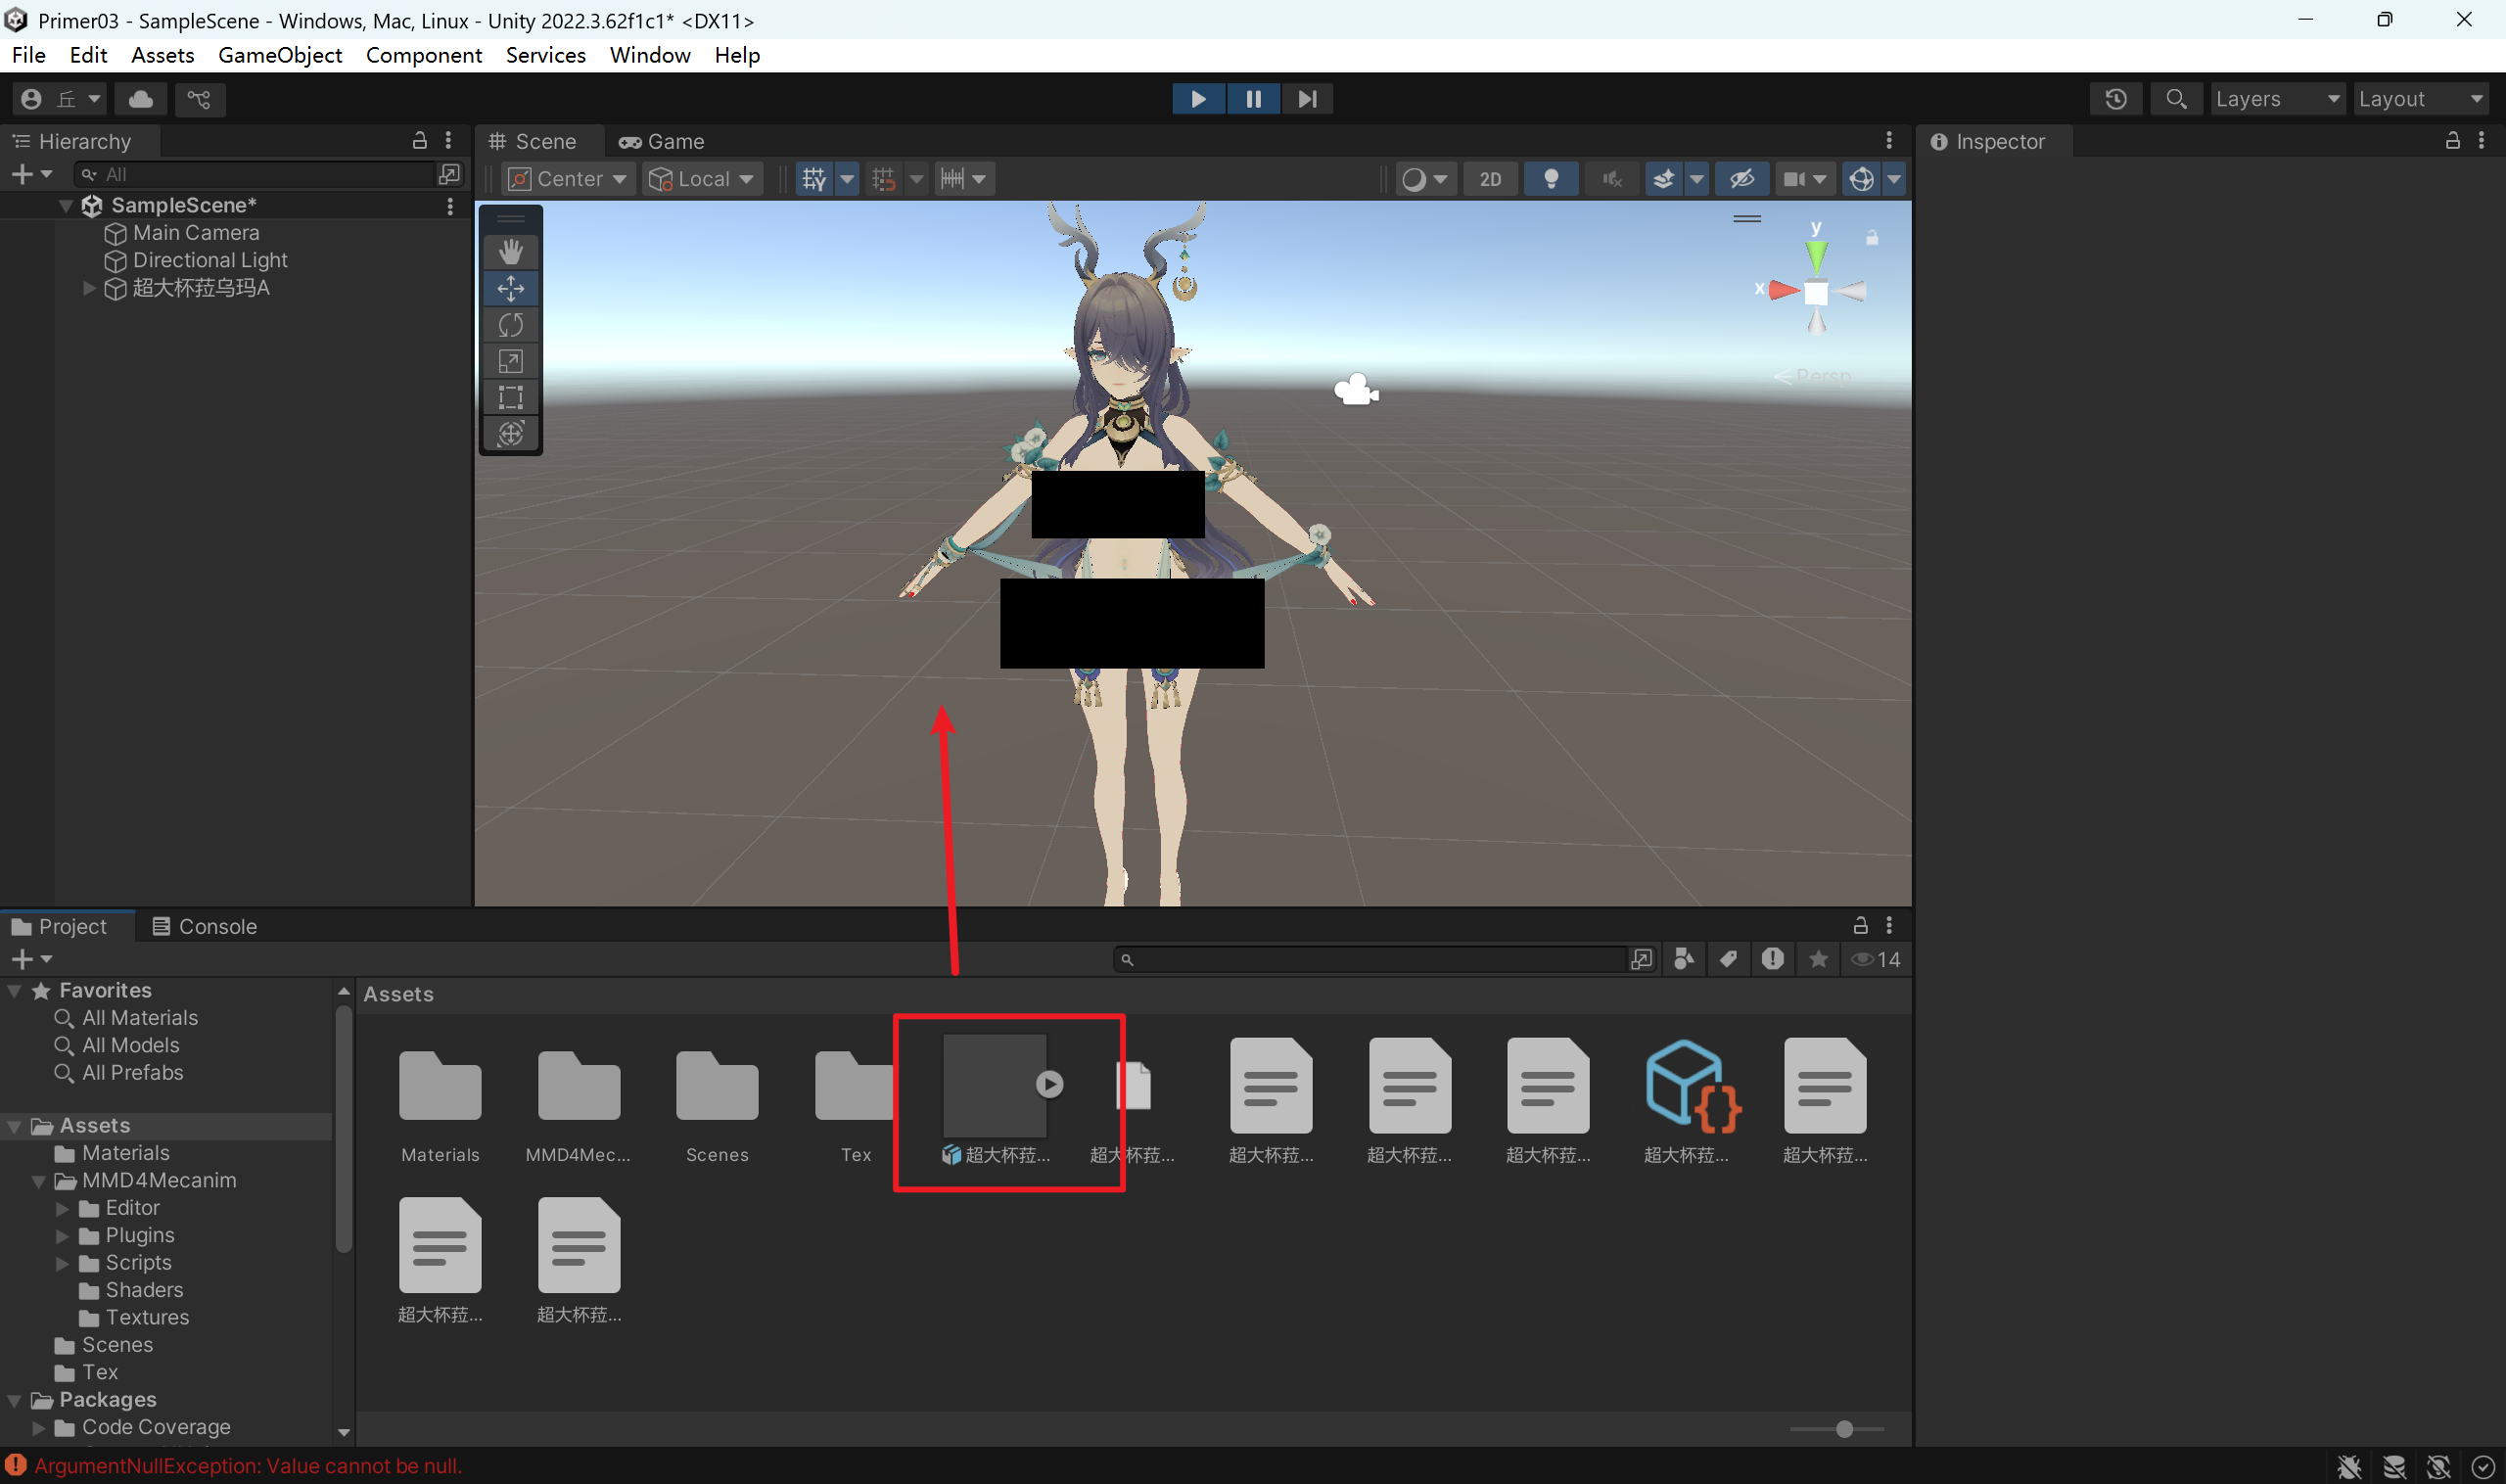Screen dimensions: 2506x1484
Task: Select the Rect transform tool
Action: click(510, 397)
